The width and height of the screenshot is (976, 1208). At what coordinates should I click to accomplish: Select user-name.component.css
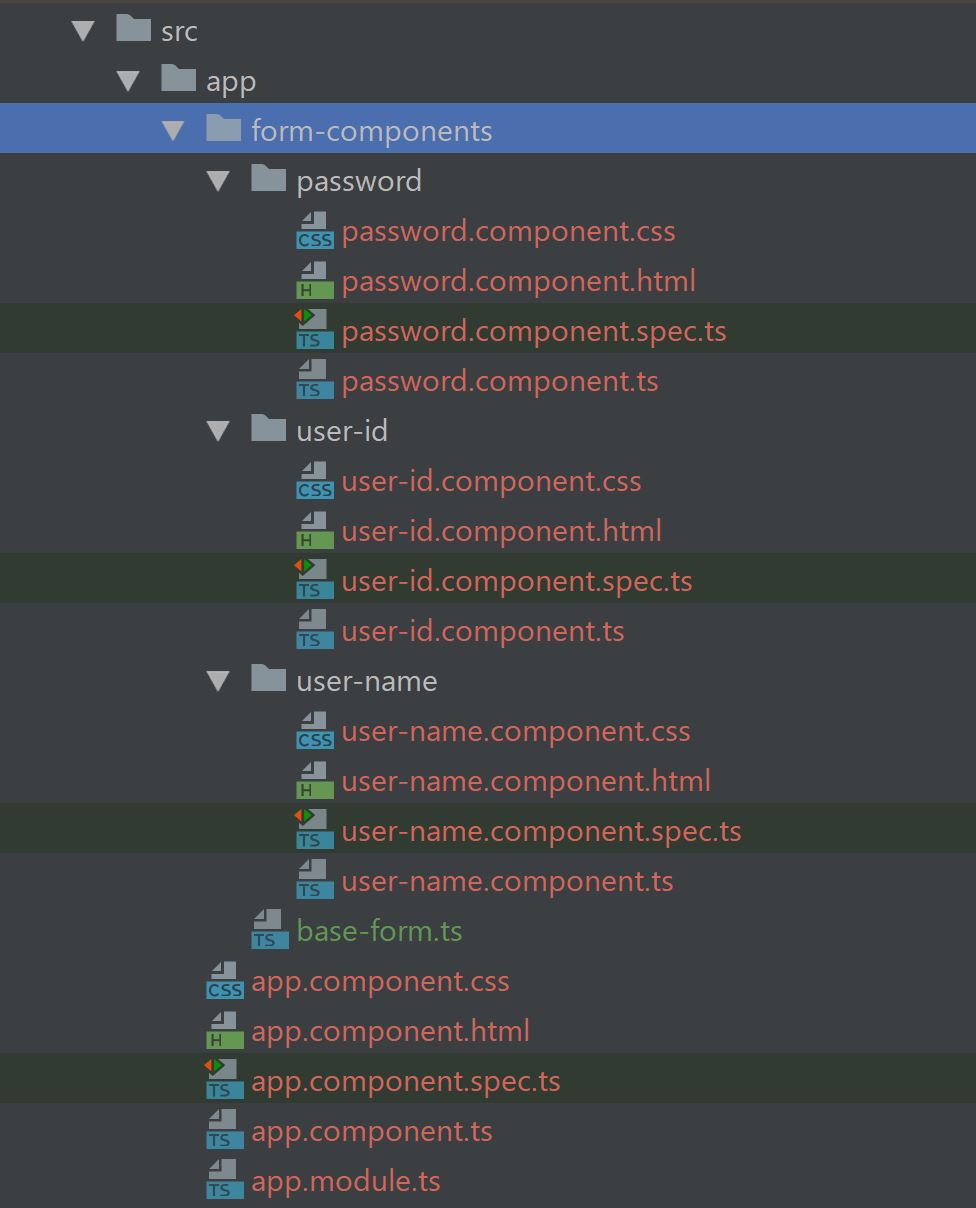[x=515, y=731]
